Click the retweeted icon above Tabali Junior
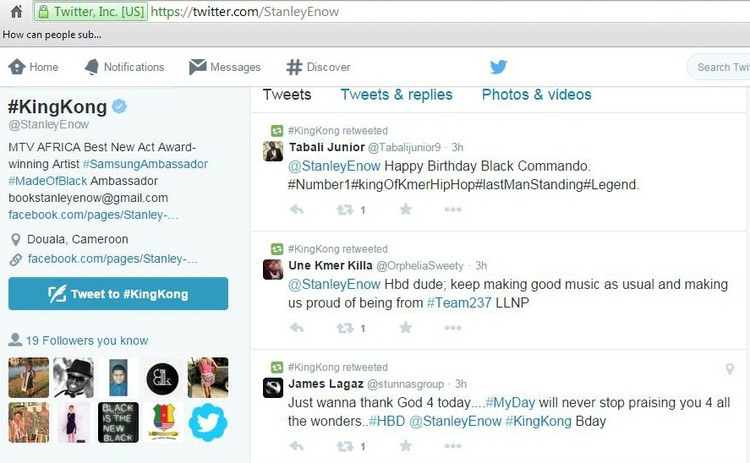This screenshot has width=750, height=463. [277, 131]
